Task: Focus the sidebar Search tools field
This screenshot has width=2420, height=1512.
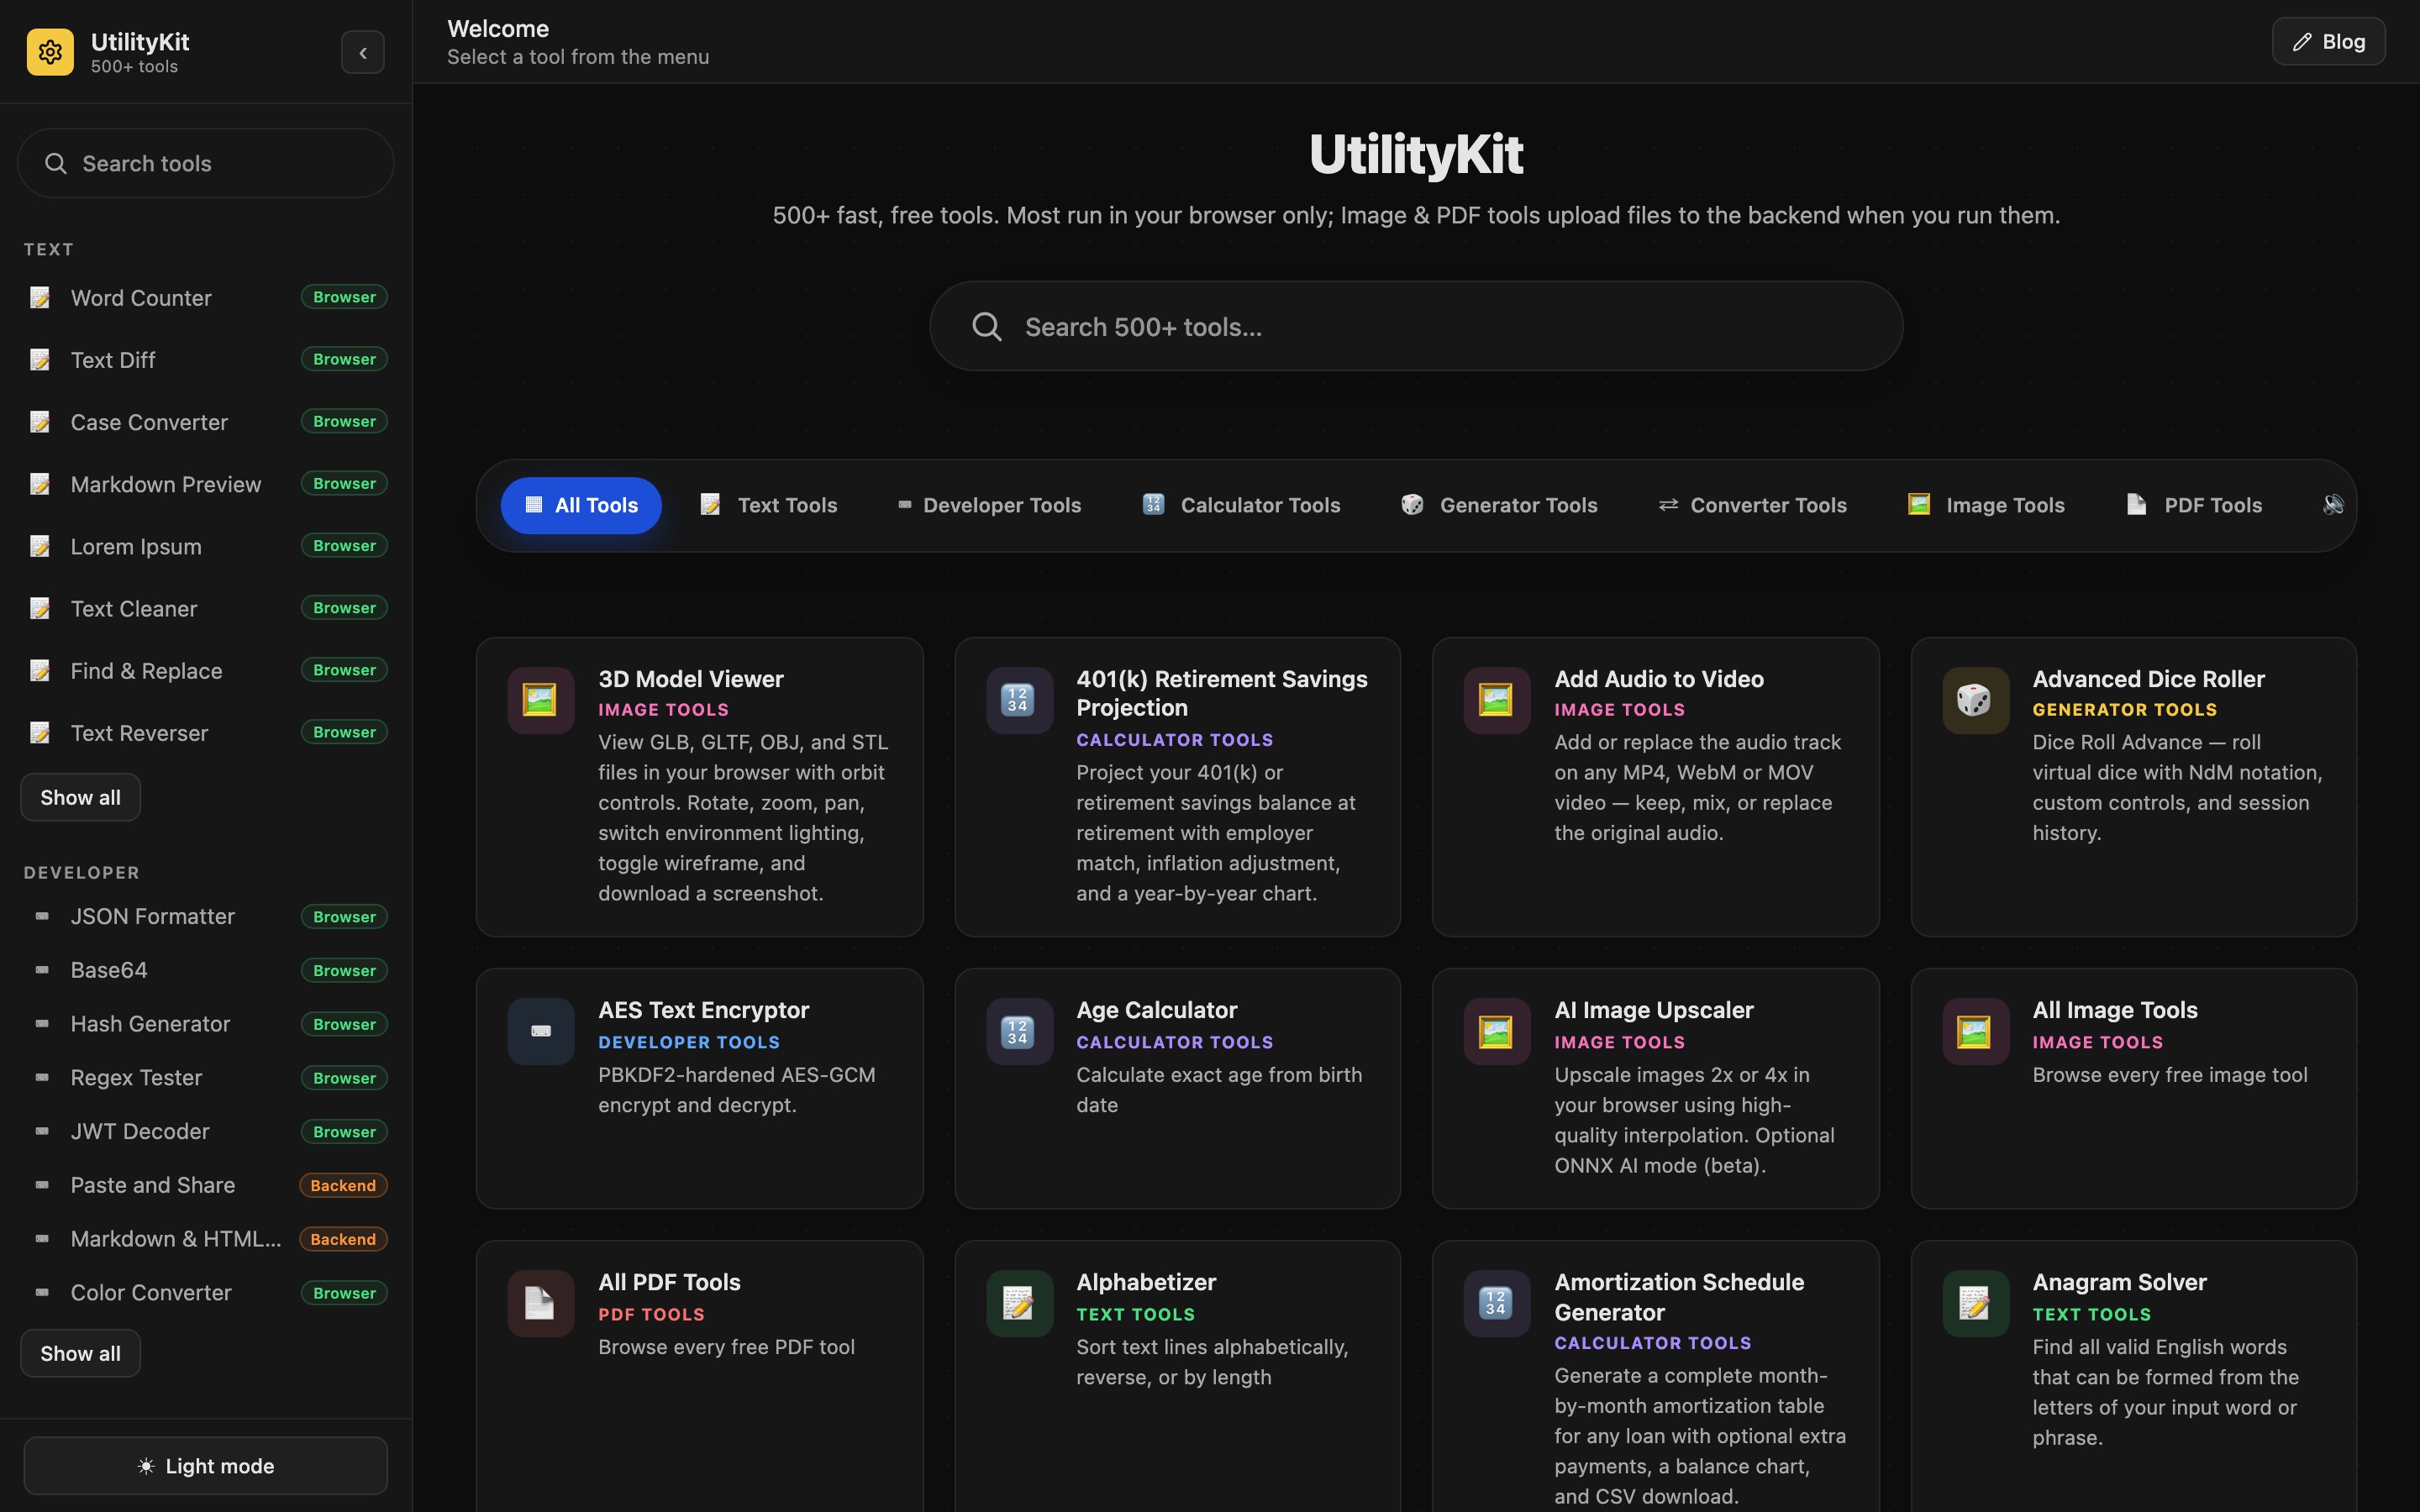Action: (205, 163)
